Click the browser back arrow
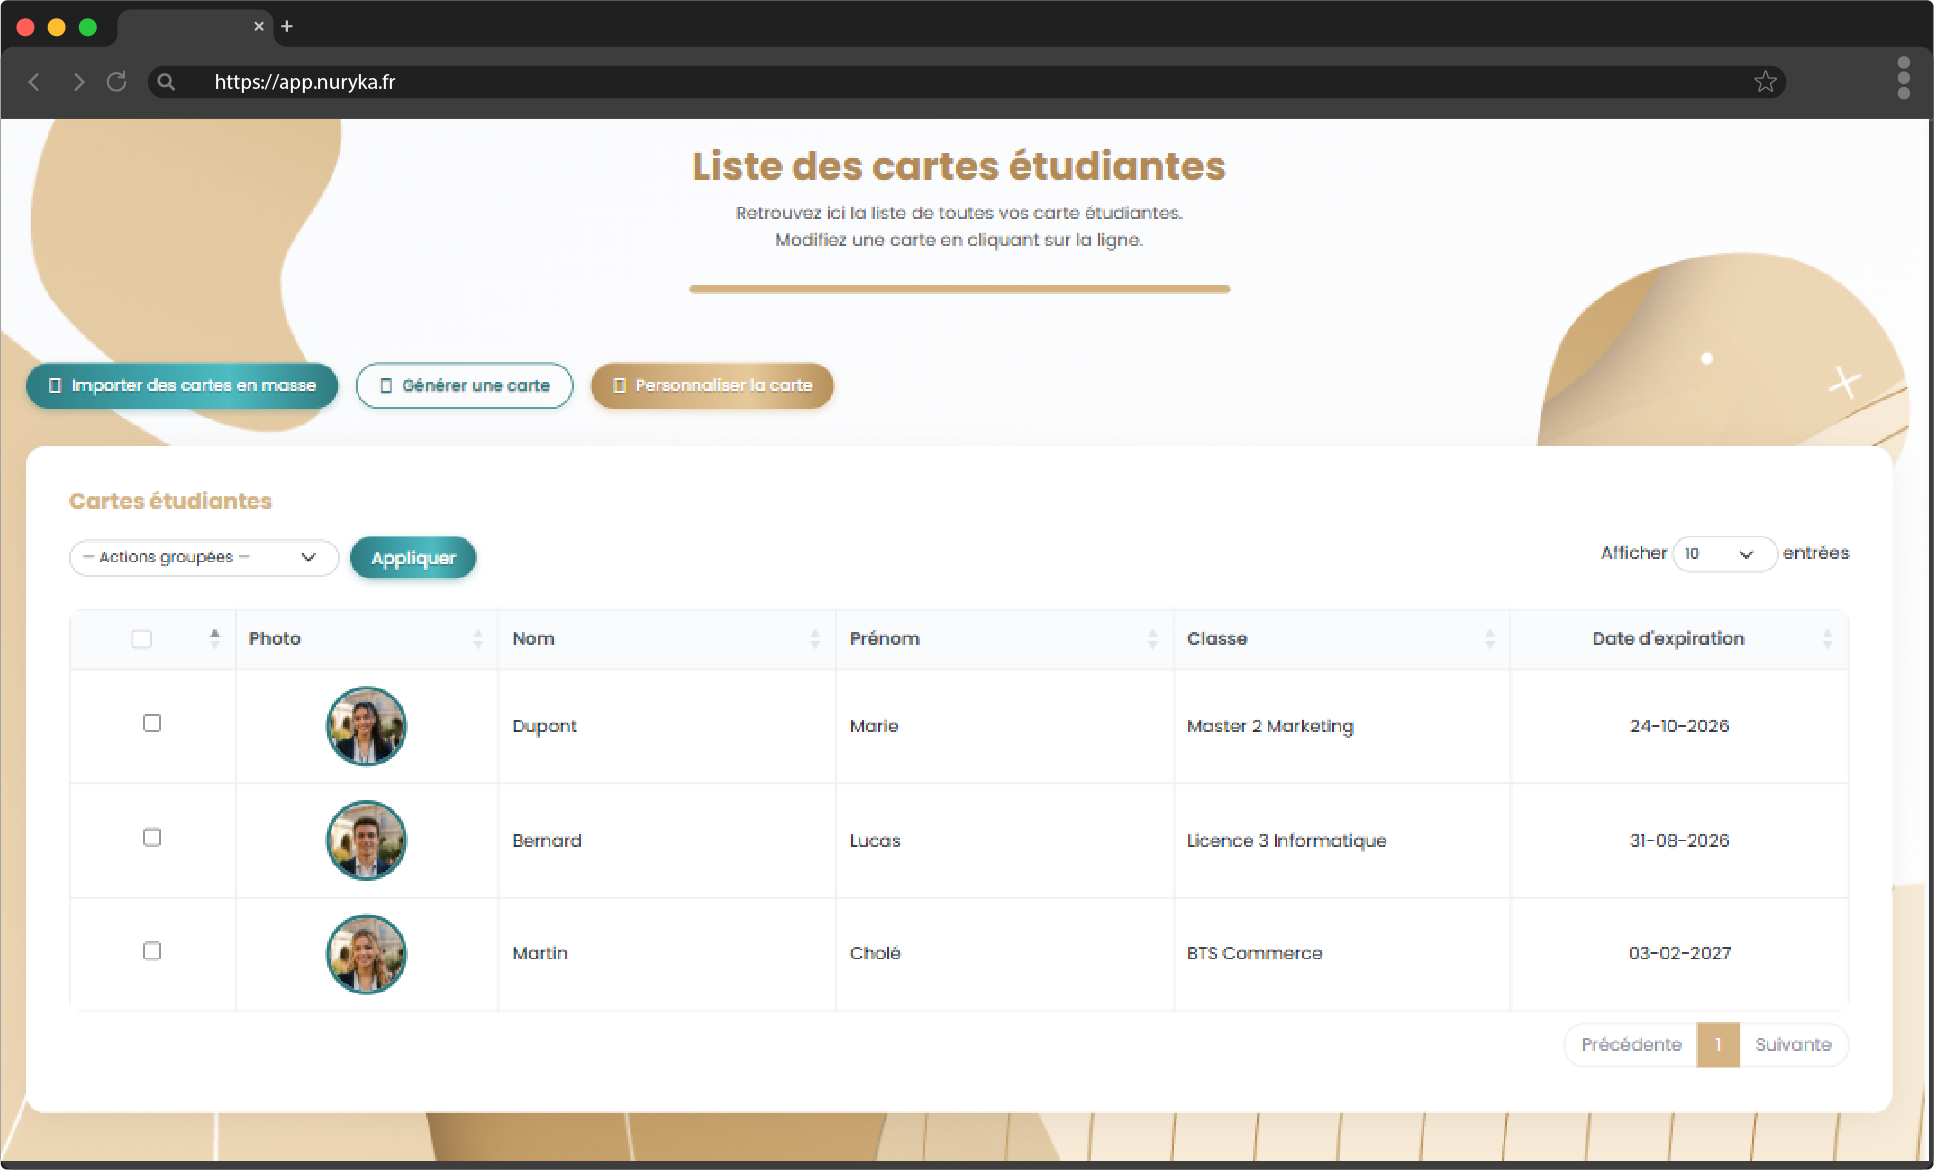 [x=34, y=82]
